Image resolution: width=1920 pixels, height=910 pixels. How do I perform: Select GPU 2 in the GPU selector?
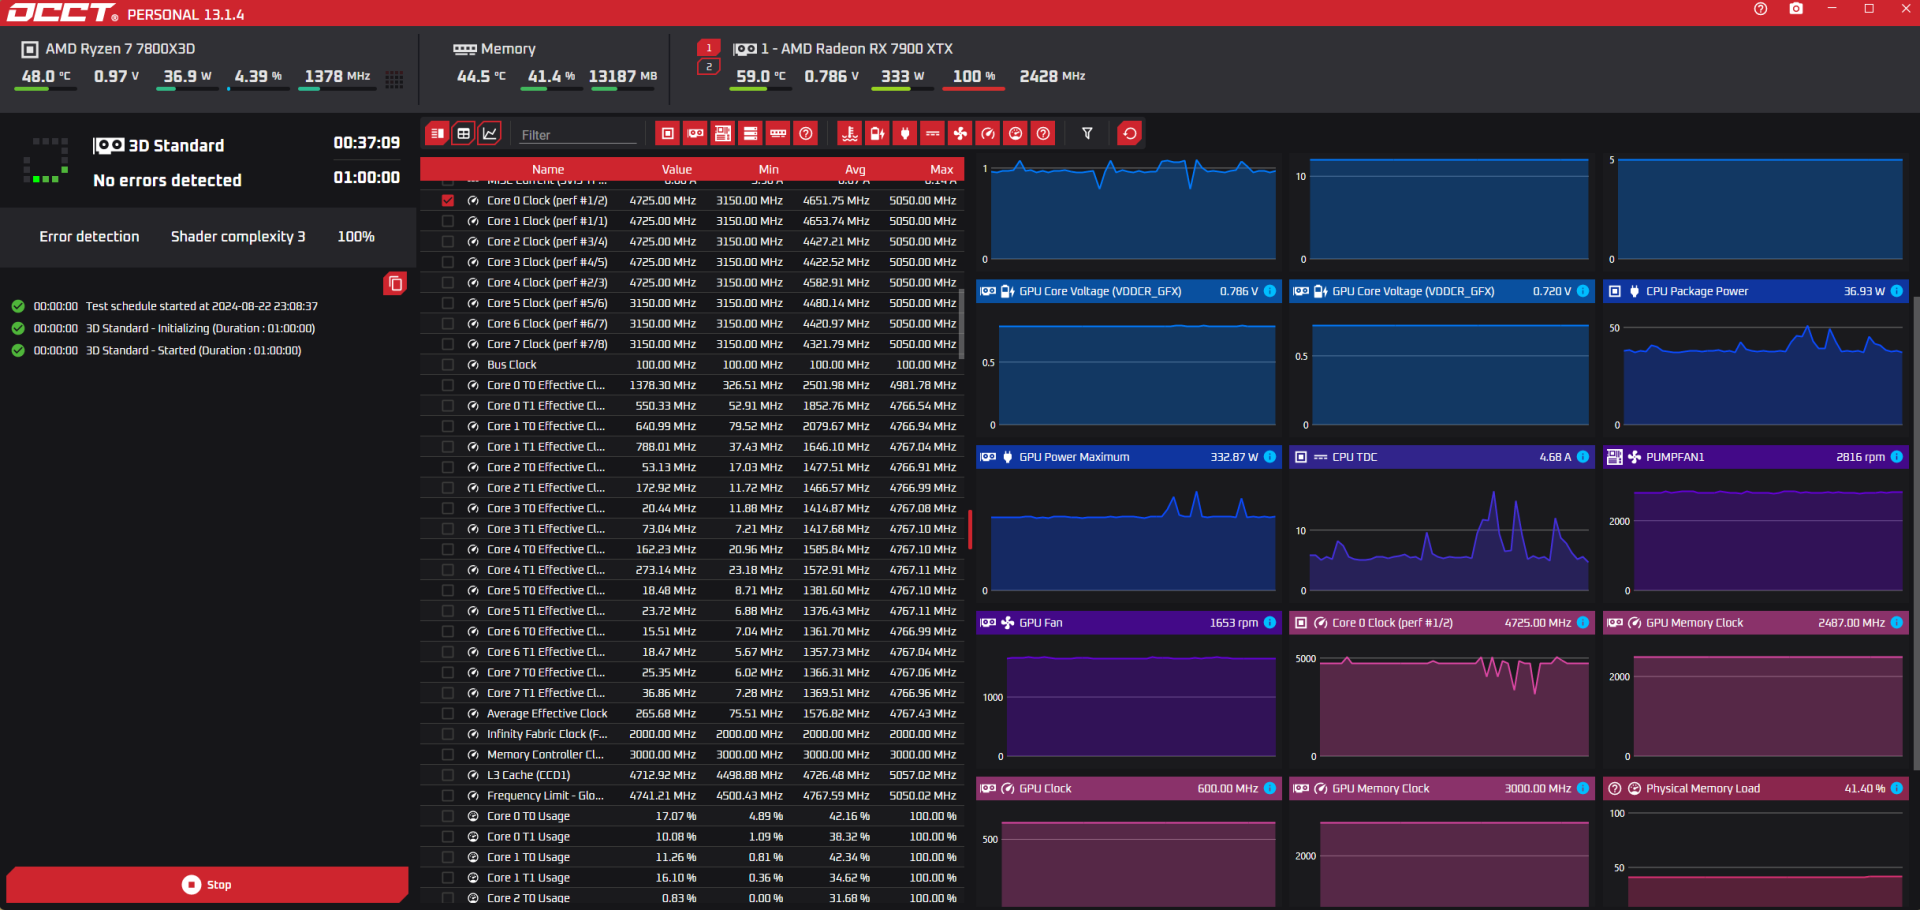click(708, 67)
